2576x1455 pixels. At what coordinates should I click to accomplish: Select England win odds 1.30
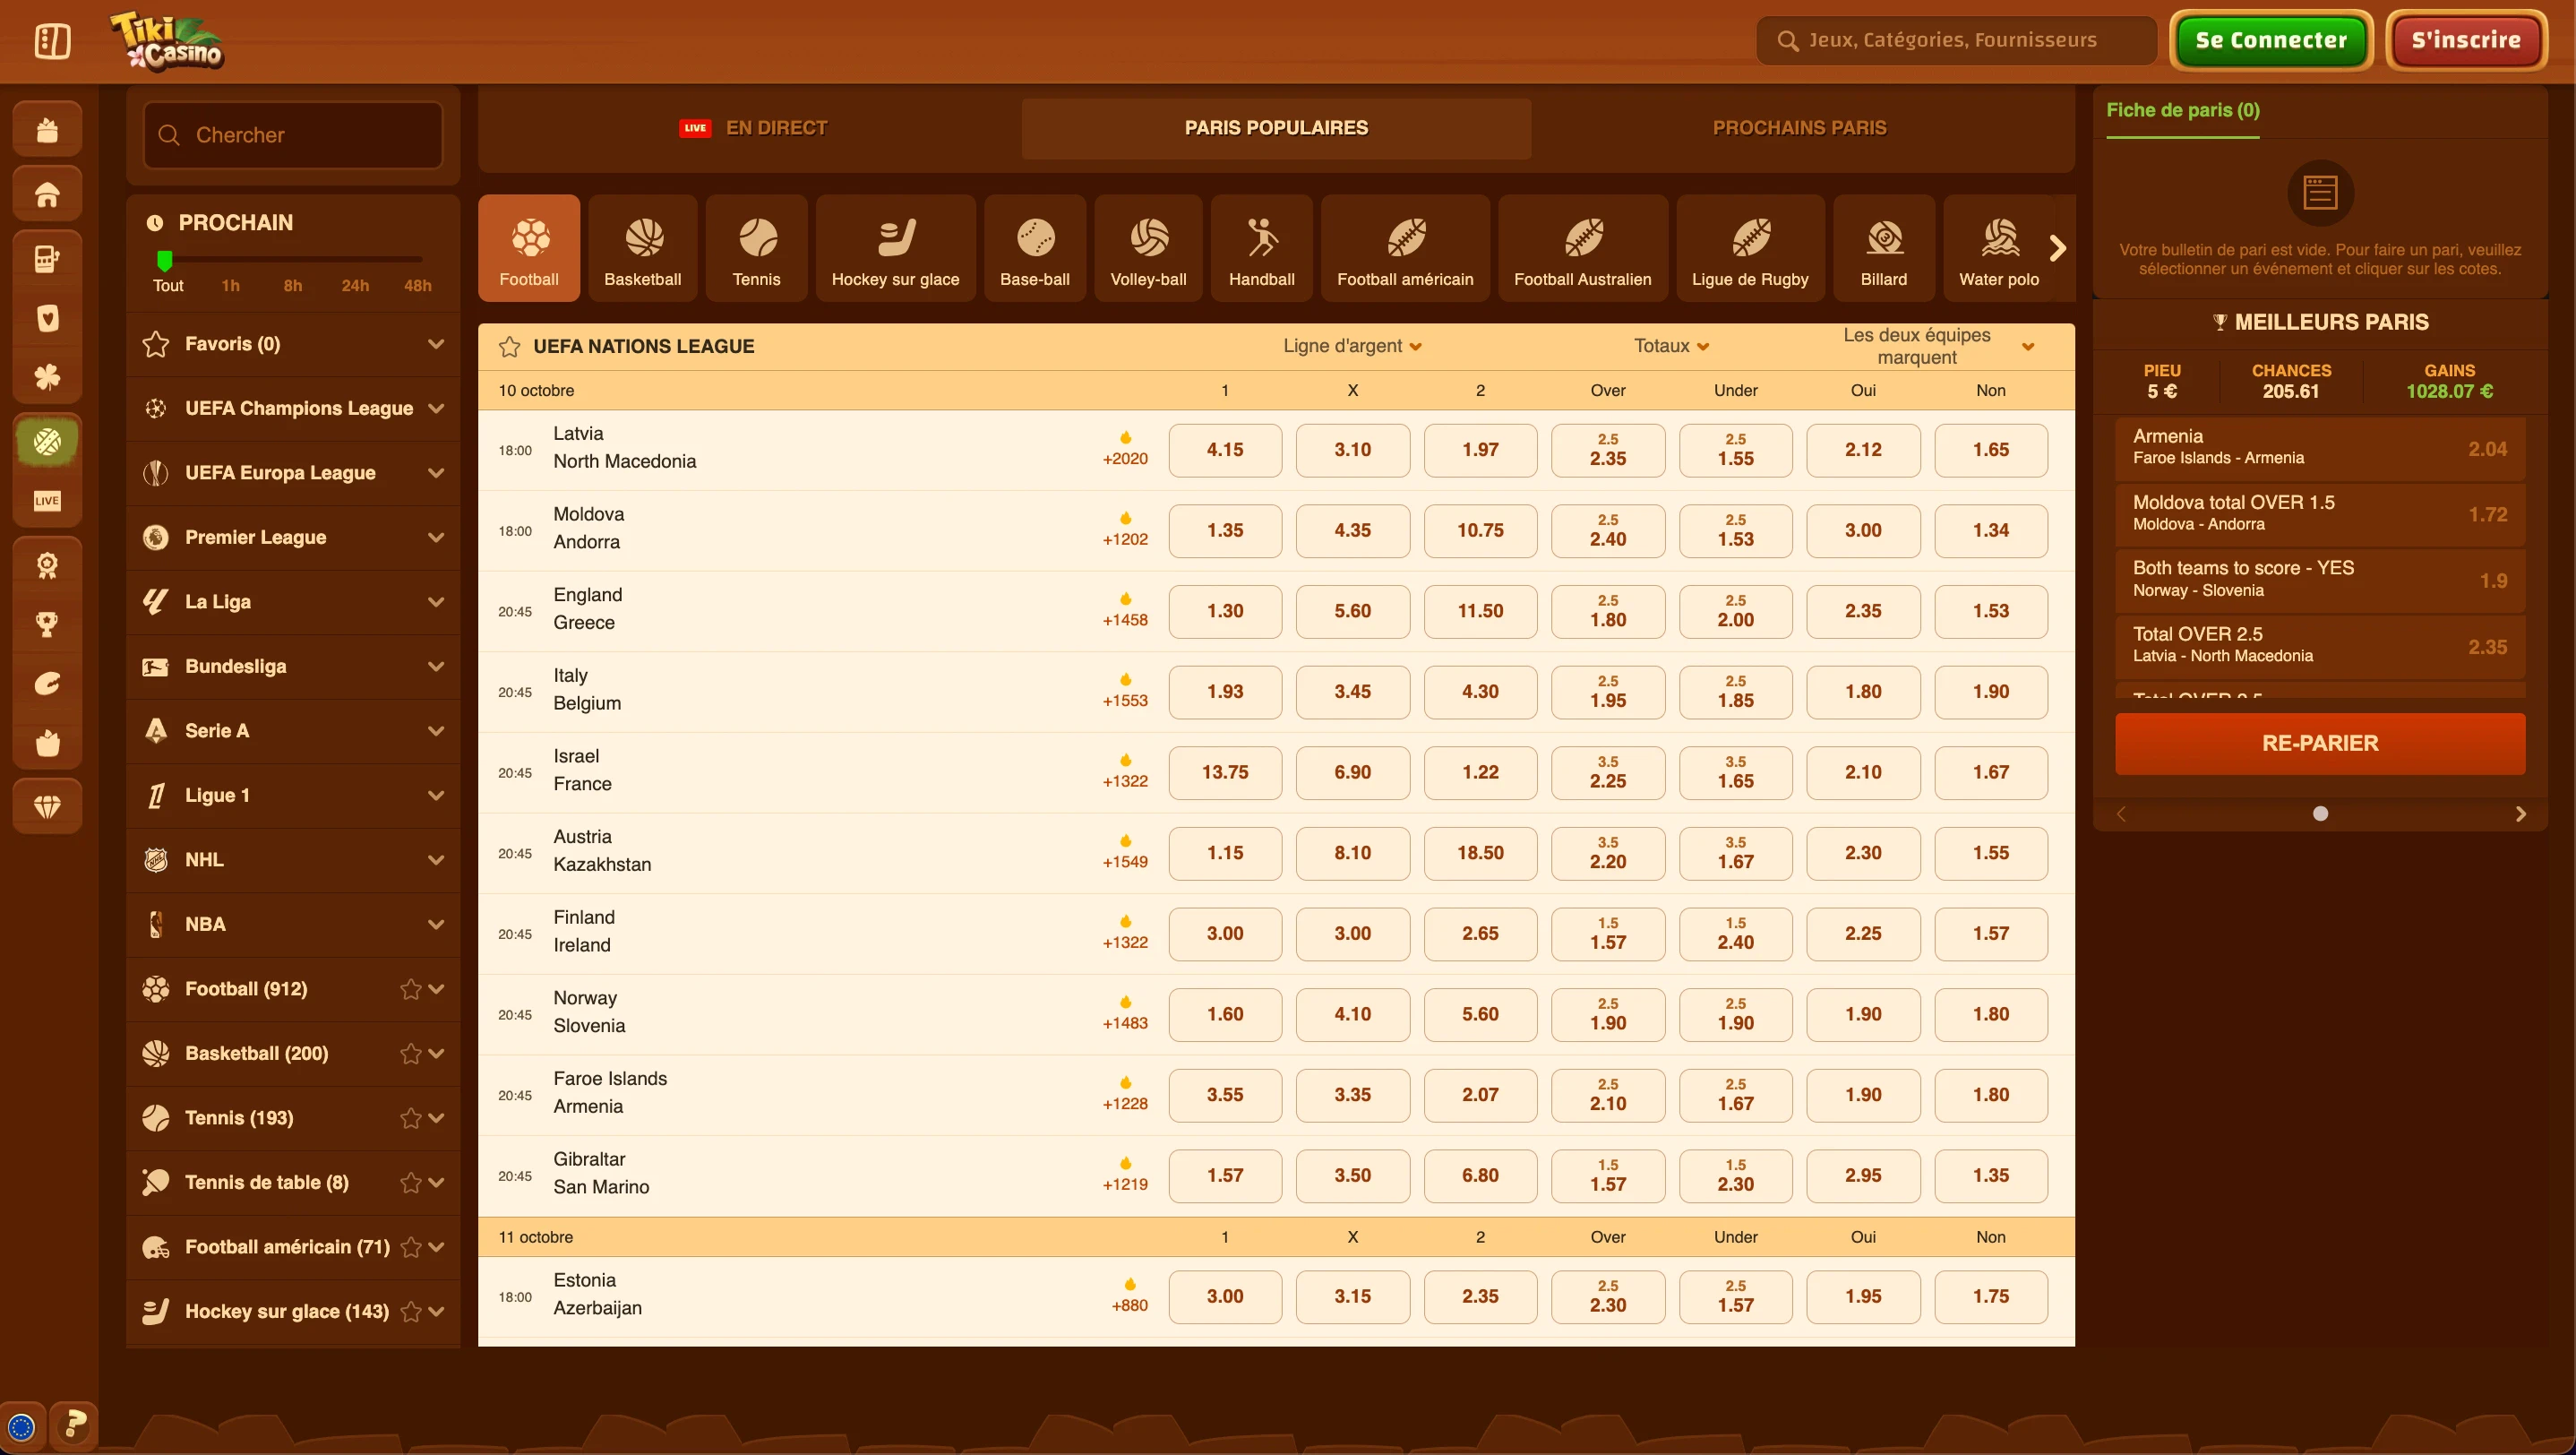click(1225, 611)
